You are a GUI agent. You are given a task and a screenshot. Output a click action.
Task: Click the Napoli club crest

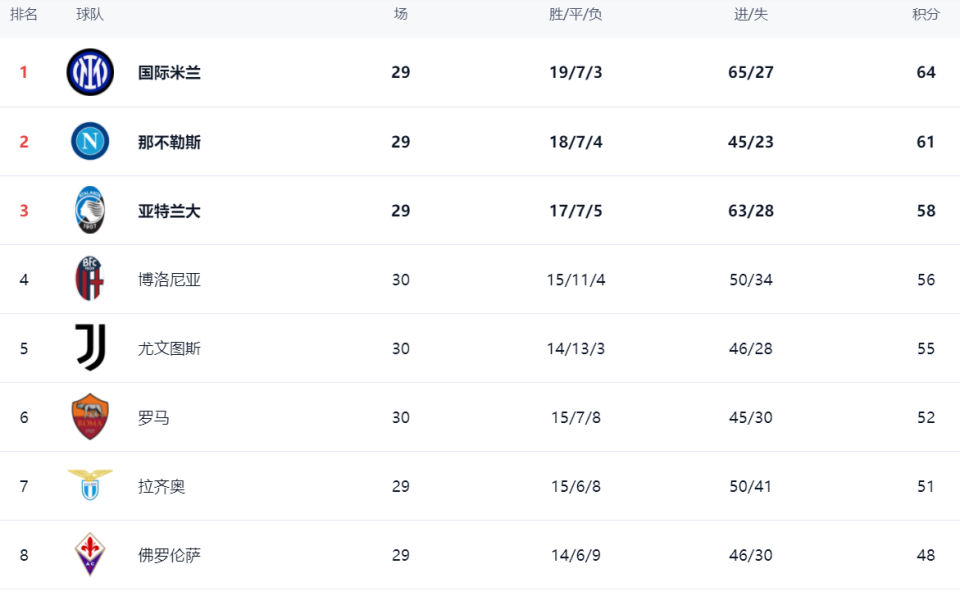[x=90, y=141]
